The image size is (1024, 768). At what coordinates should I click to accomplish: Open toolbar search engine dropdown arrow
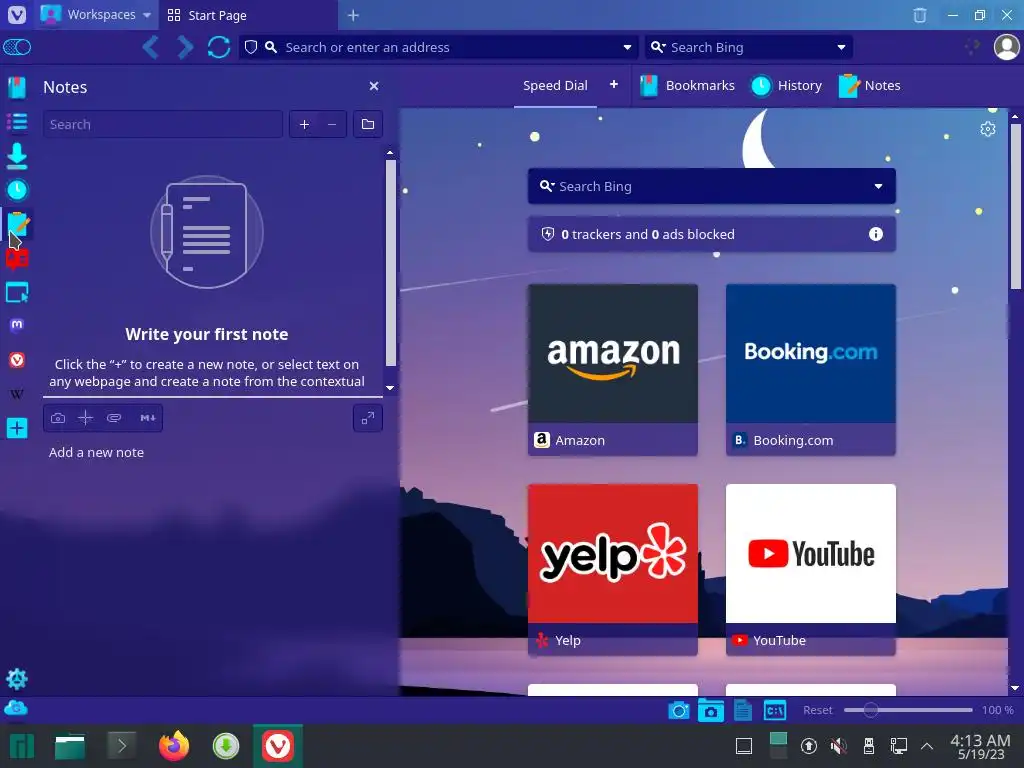point(841,47)
